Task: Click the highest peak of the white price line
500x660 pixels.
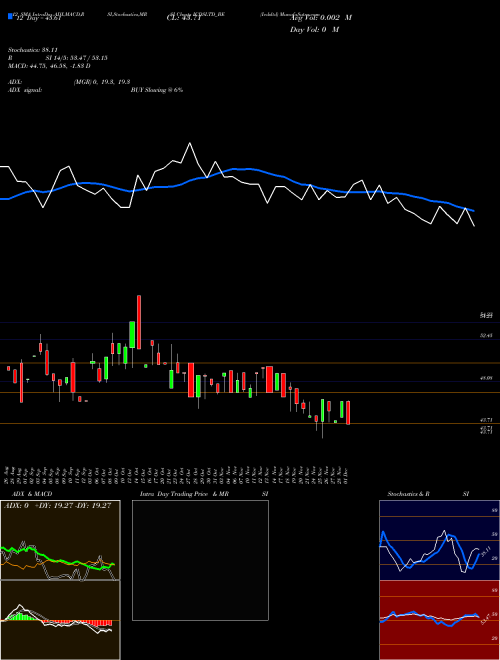Action: point(190,144)
